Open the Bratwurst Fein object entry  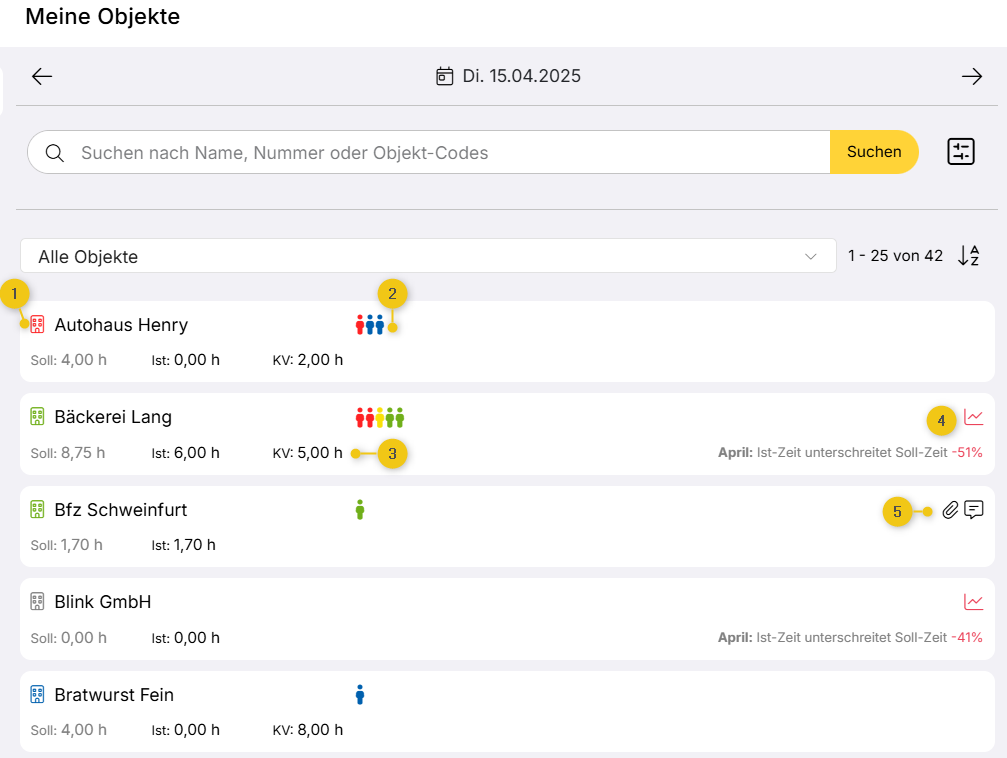point(114,695)
